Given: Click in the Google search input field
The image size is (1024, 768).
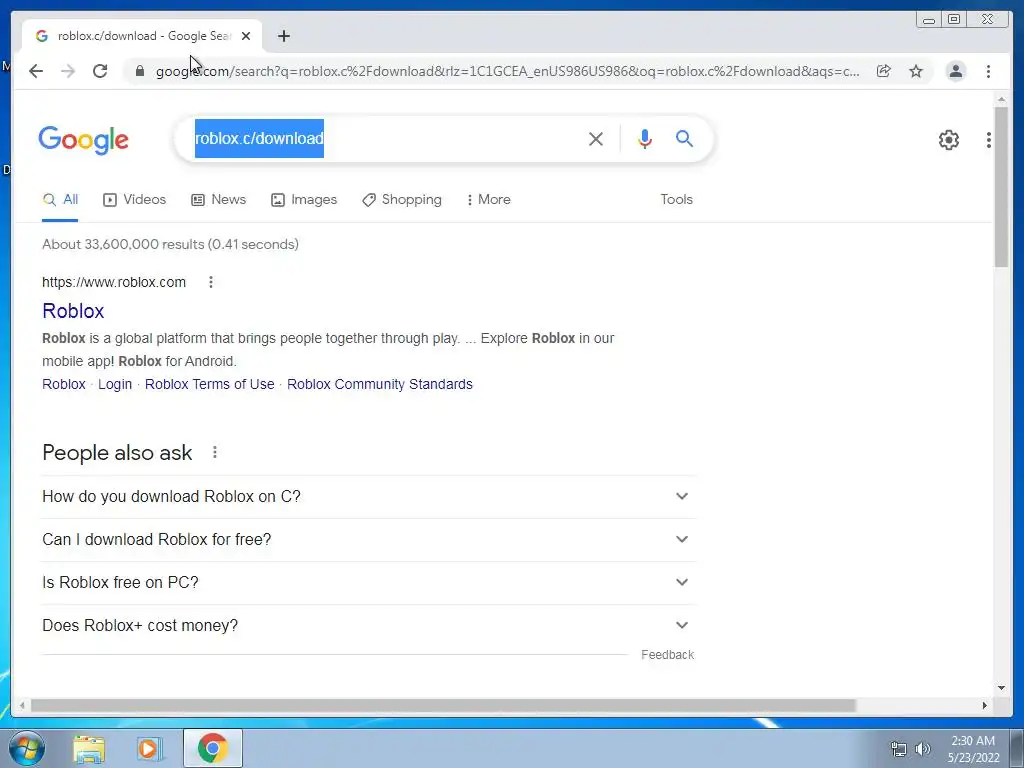Looking at the screenshot, I should (385, 138).
